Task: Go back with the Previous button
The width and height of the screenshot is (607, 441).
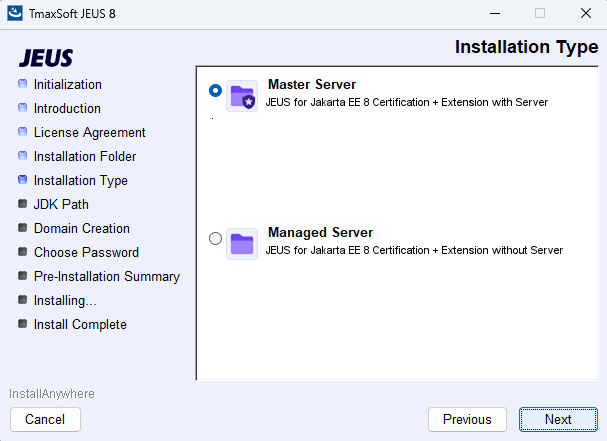Action: tap(467, 419)
